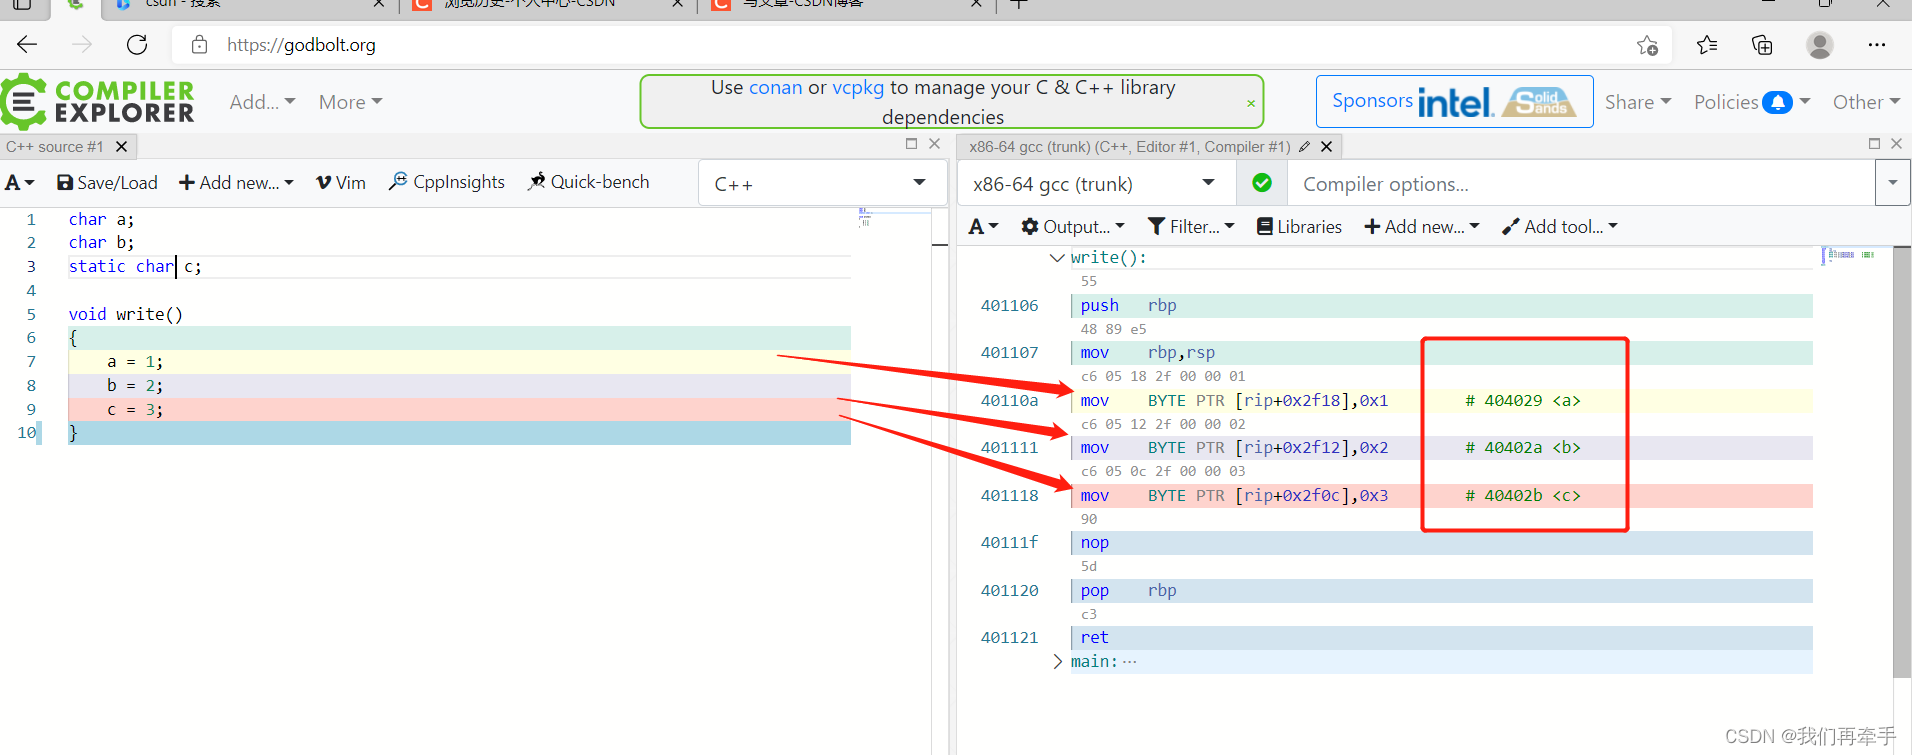Image resolution: width=1912 pixels, height=755 pixels.
Task: Follow the conan link in banner
Action: pyautogui.click(x=775, y=87)
